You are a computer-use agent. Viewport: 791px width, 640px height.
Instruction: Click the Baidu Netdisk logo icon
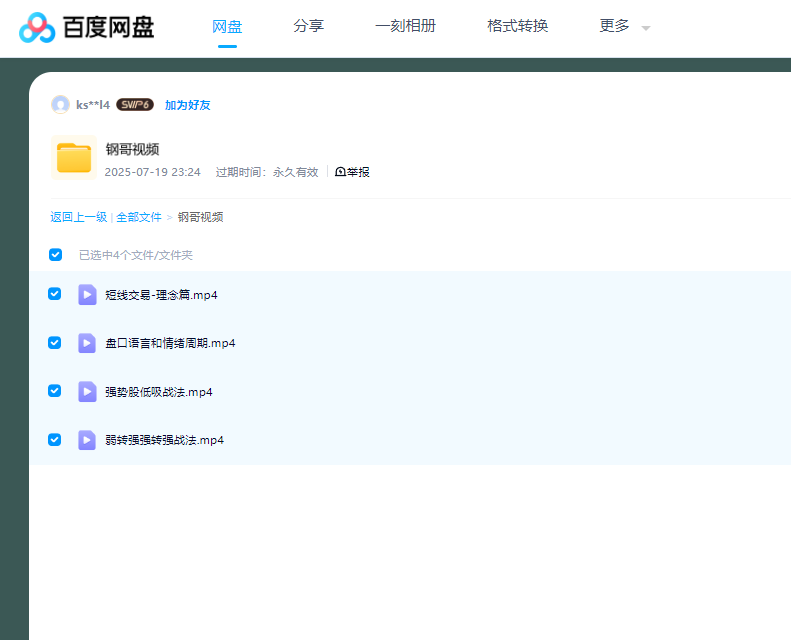(x=37, y=28)
